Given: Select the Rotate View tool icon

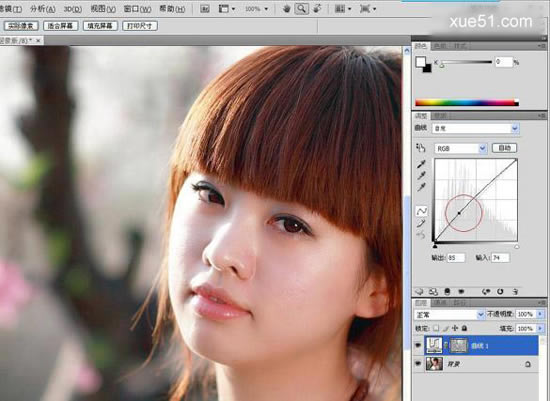Looking at the screenshot, I should tap(317, 9).
